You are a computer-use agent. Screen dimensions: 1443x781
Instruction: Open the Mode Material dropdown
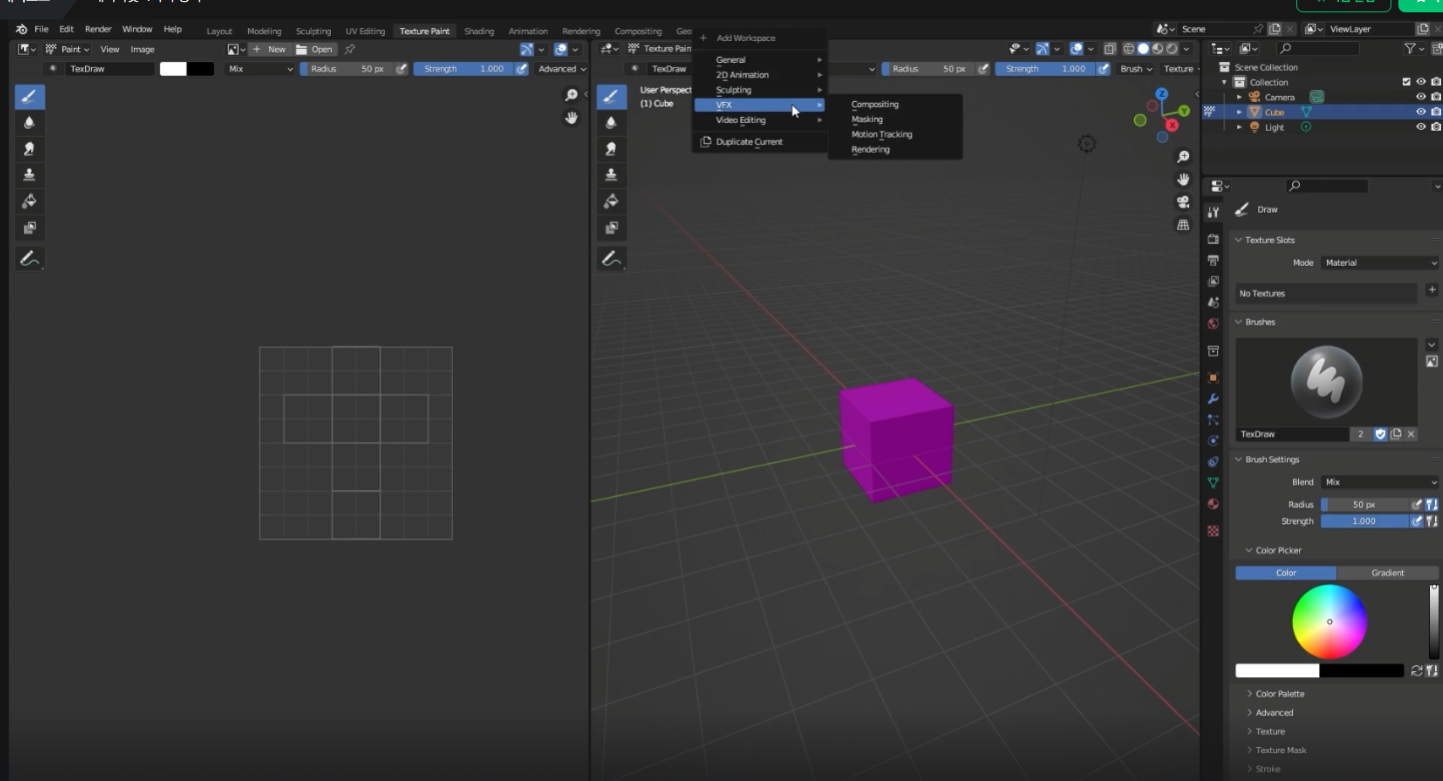pyautogui.click(x=1380, y=263)
